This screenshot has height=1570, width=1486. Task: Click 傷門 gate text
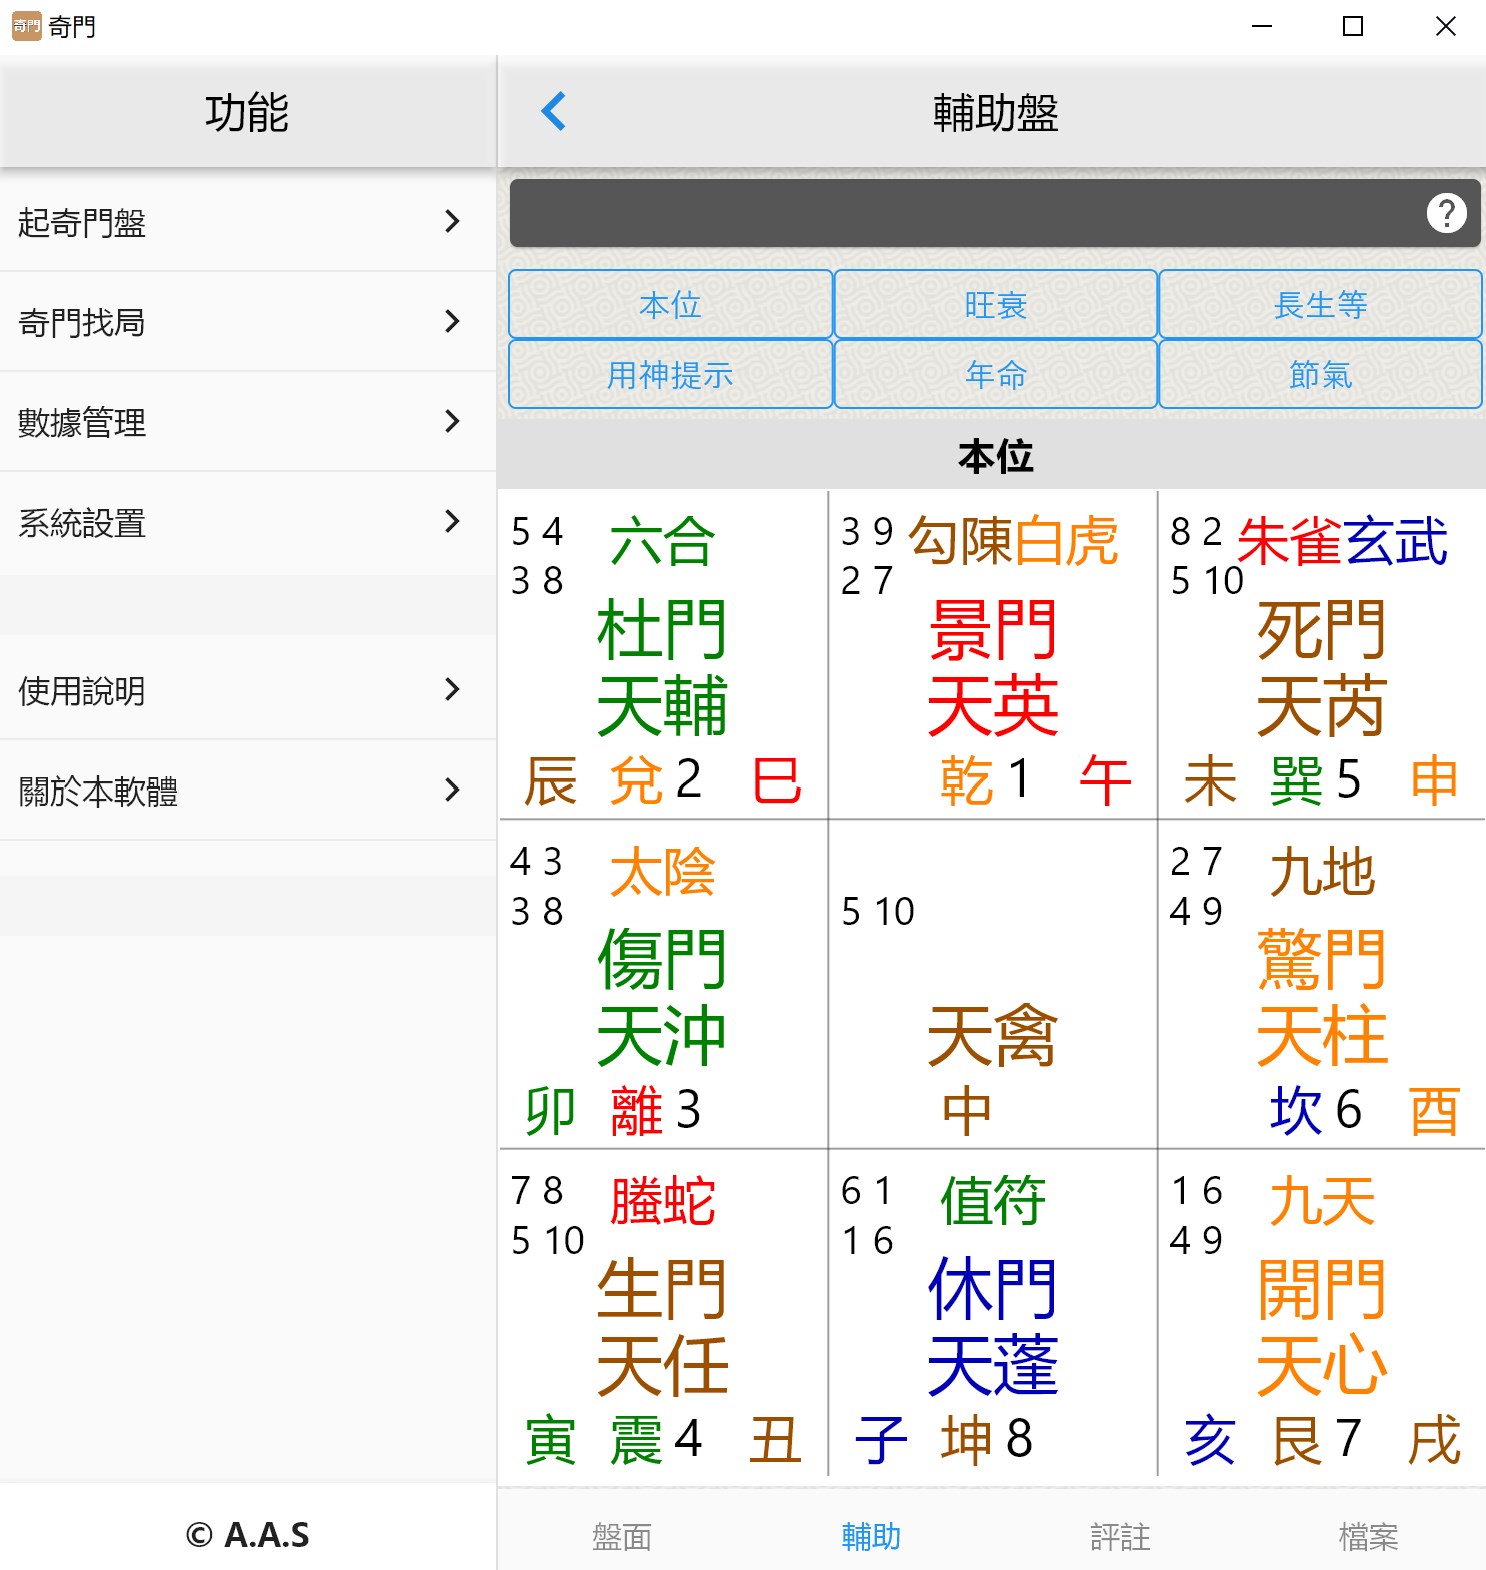pos(662,959)
